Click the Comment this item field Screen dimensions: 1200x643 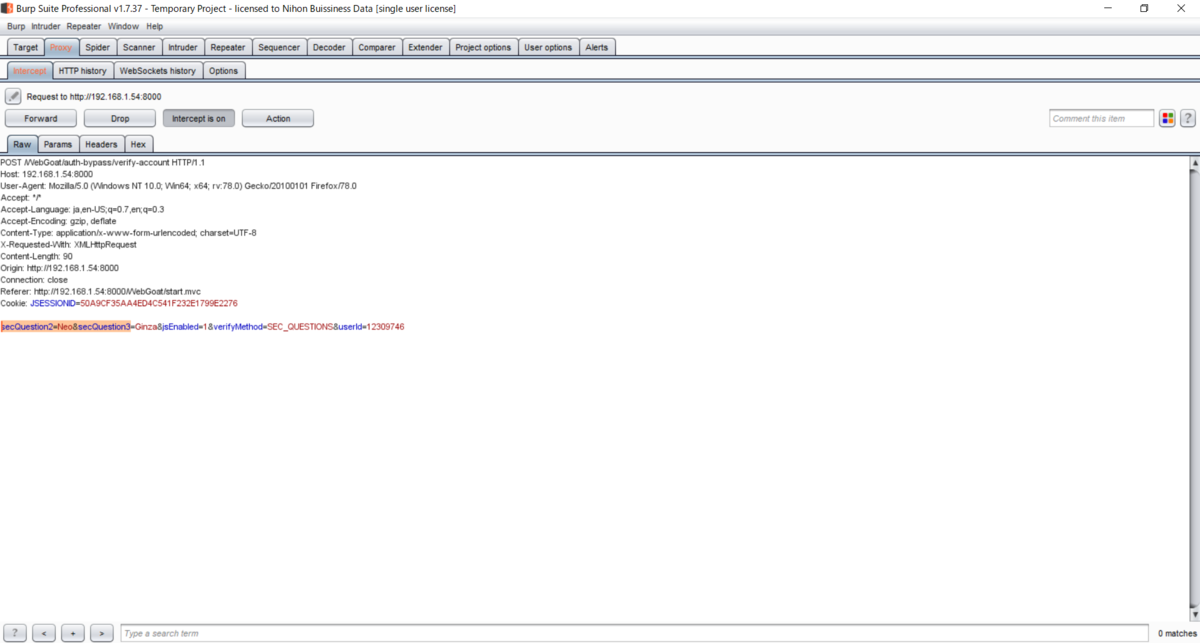pyautogui.click(x=1101, y=118)
